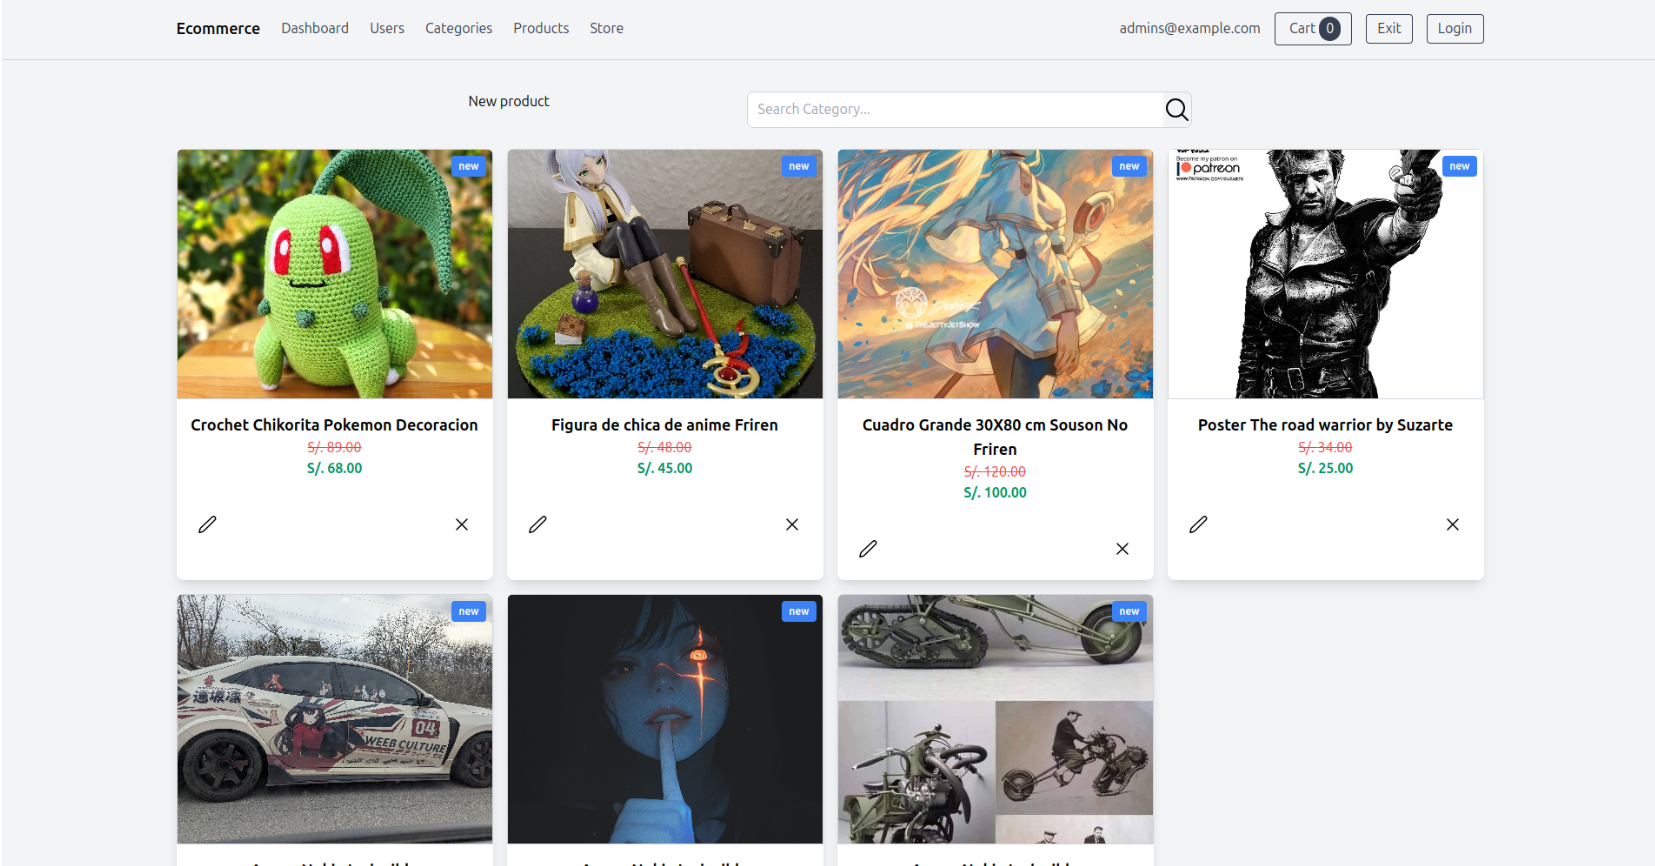Screen dimensions: 1655x866
Task: Edit the Cuadro Grande 30X80 product
Action: point(868,549)
